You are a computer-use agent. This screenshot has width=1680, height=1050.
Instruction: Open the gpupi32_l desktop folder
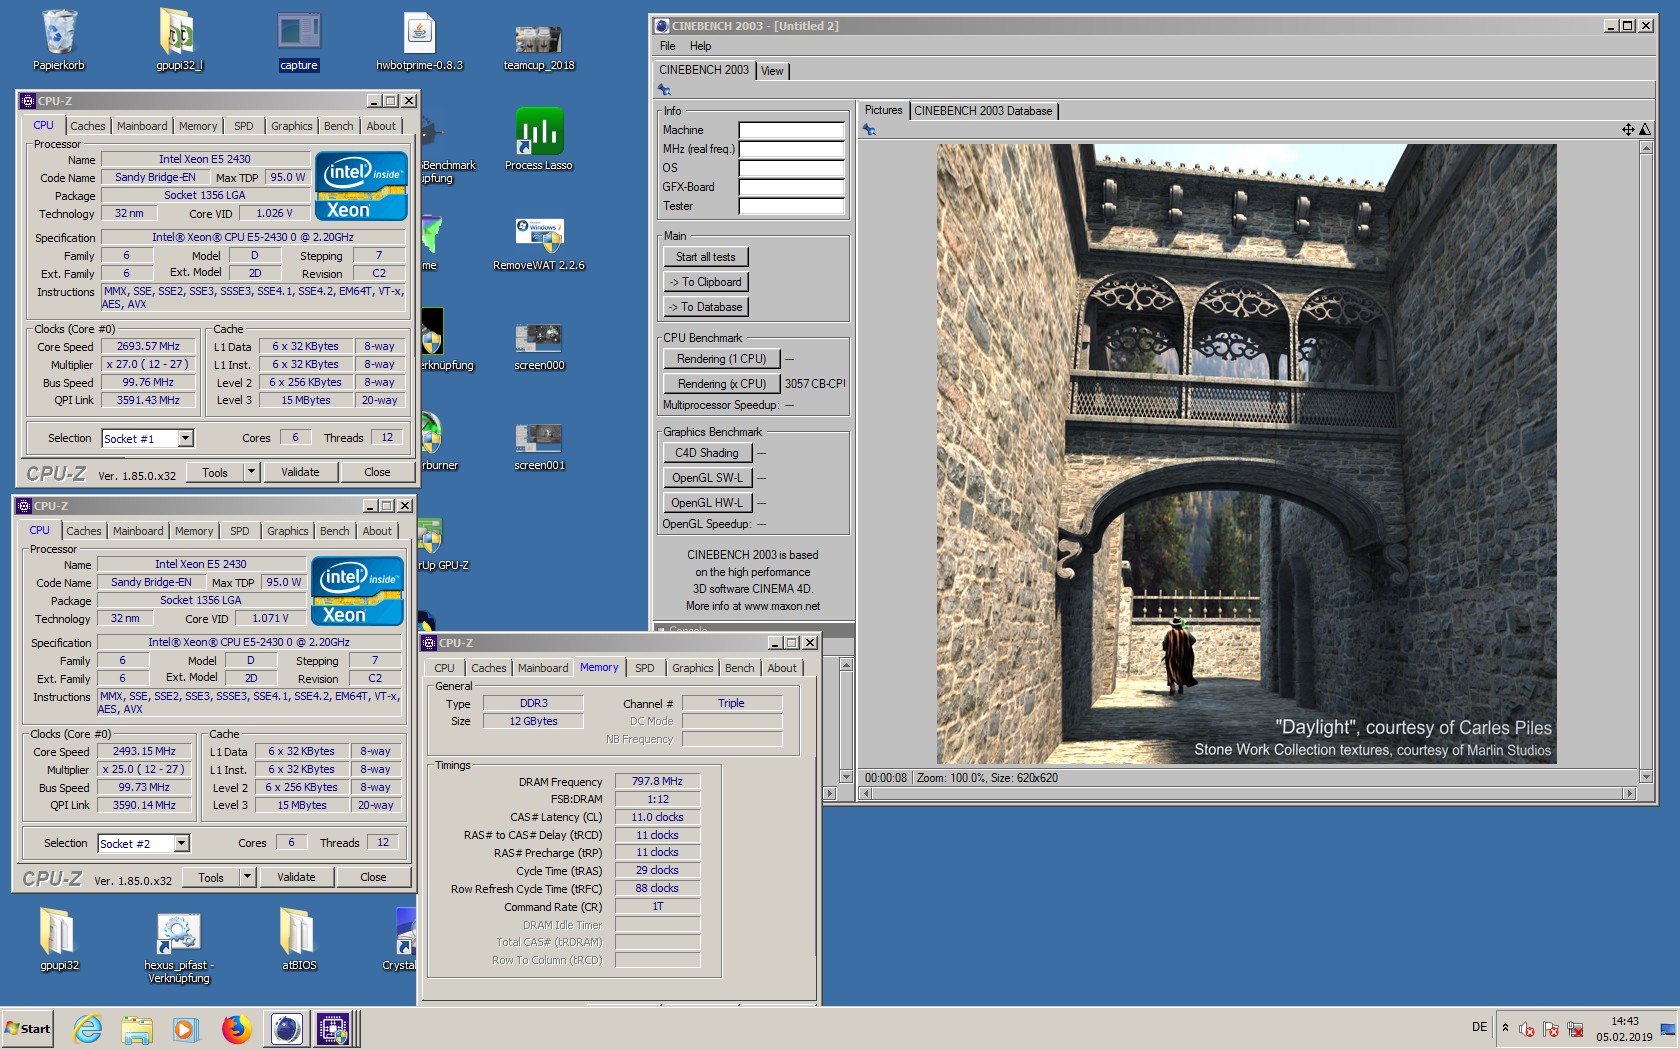click(179, 40)
